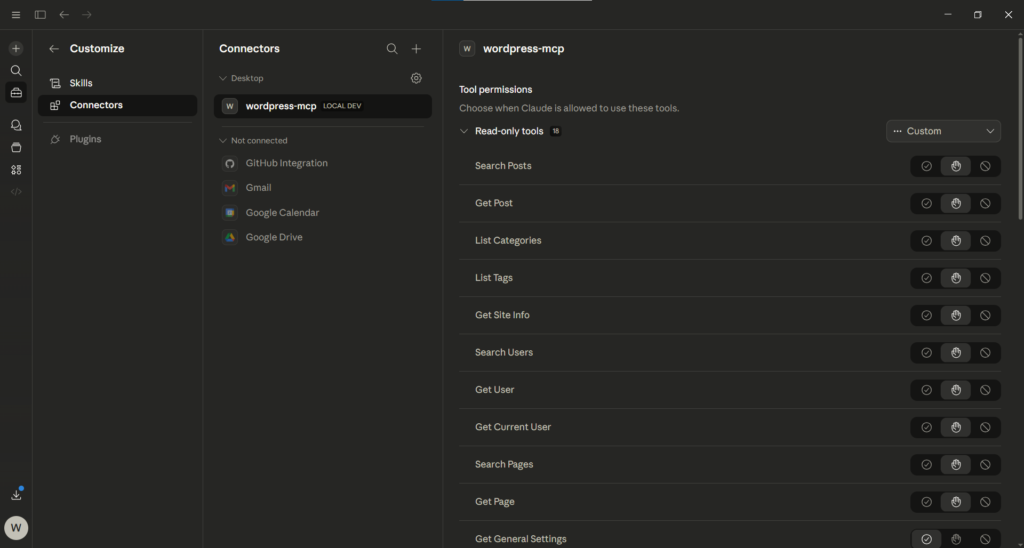The width and height of the screenshot is (1024, 548).
Task: Block the Get Post tool
Action: (x=985, y=204)
